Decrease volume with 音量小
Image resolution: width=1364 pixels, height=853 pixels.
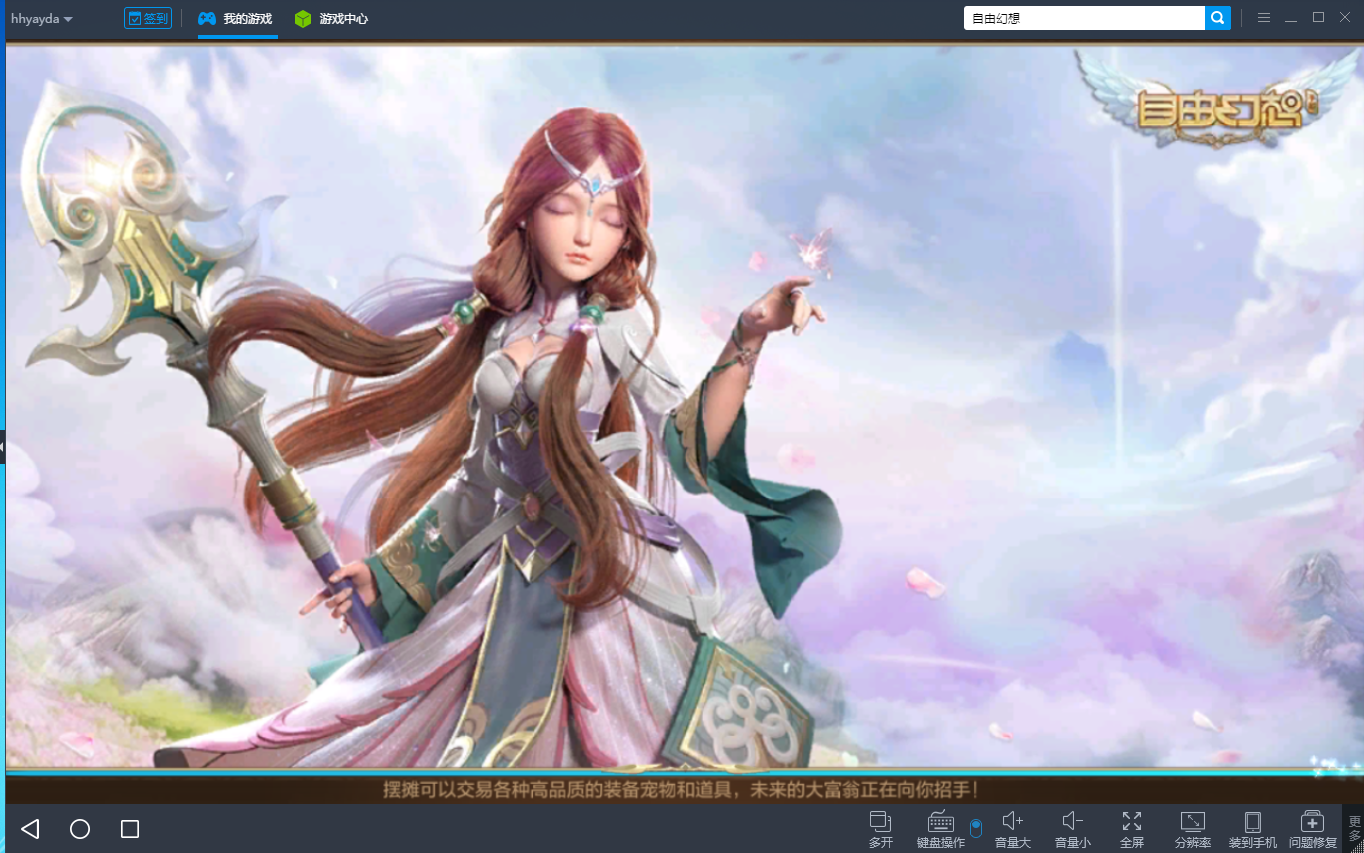tap(1073, 829)
